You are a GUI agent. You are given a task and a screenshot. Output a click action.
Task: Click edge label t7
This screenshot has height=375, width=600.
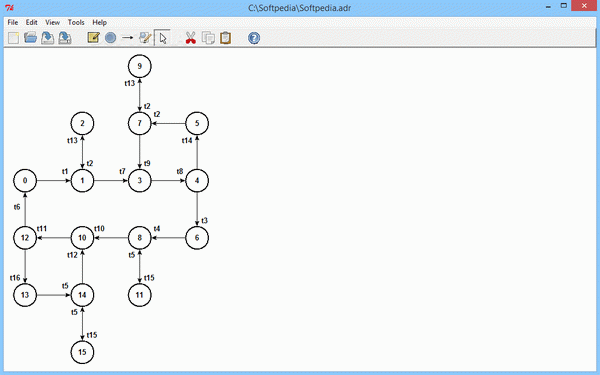point(122,171)
